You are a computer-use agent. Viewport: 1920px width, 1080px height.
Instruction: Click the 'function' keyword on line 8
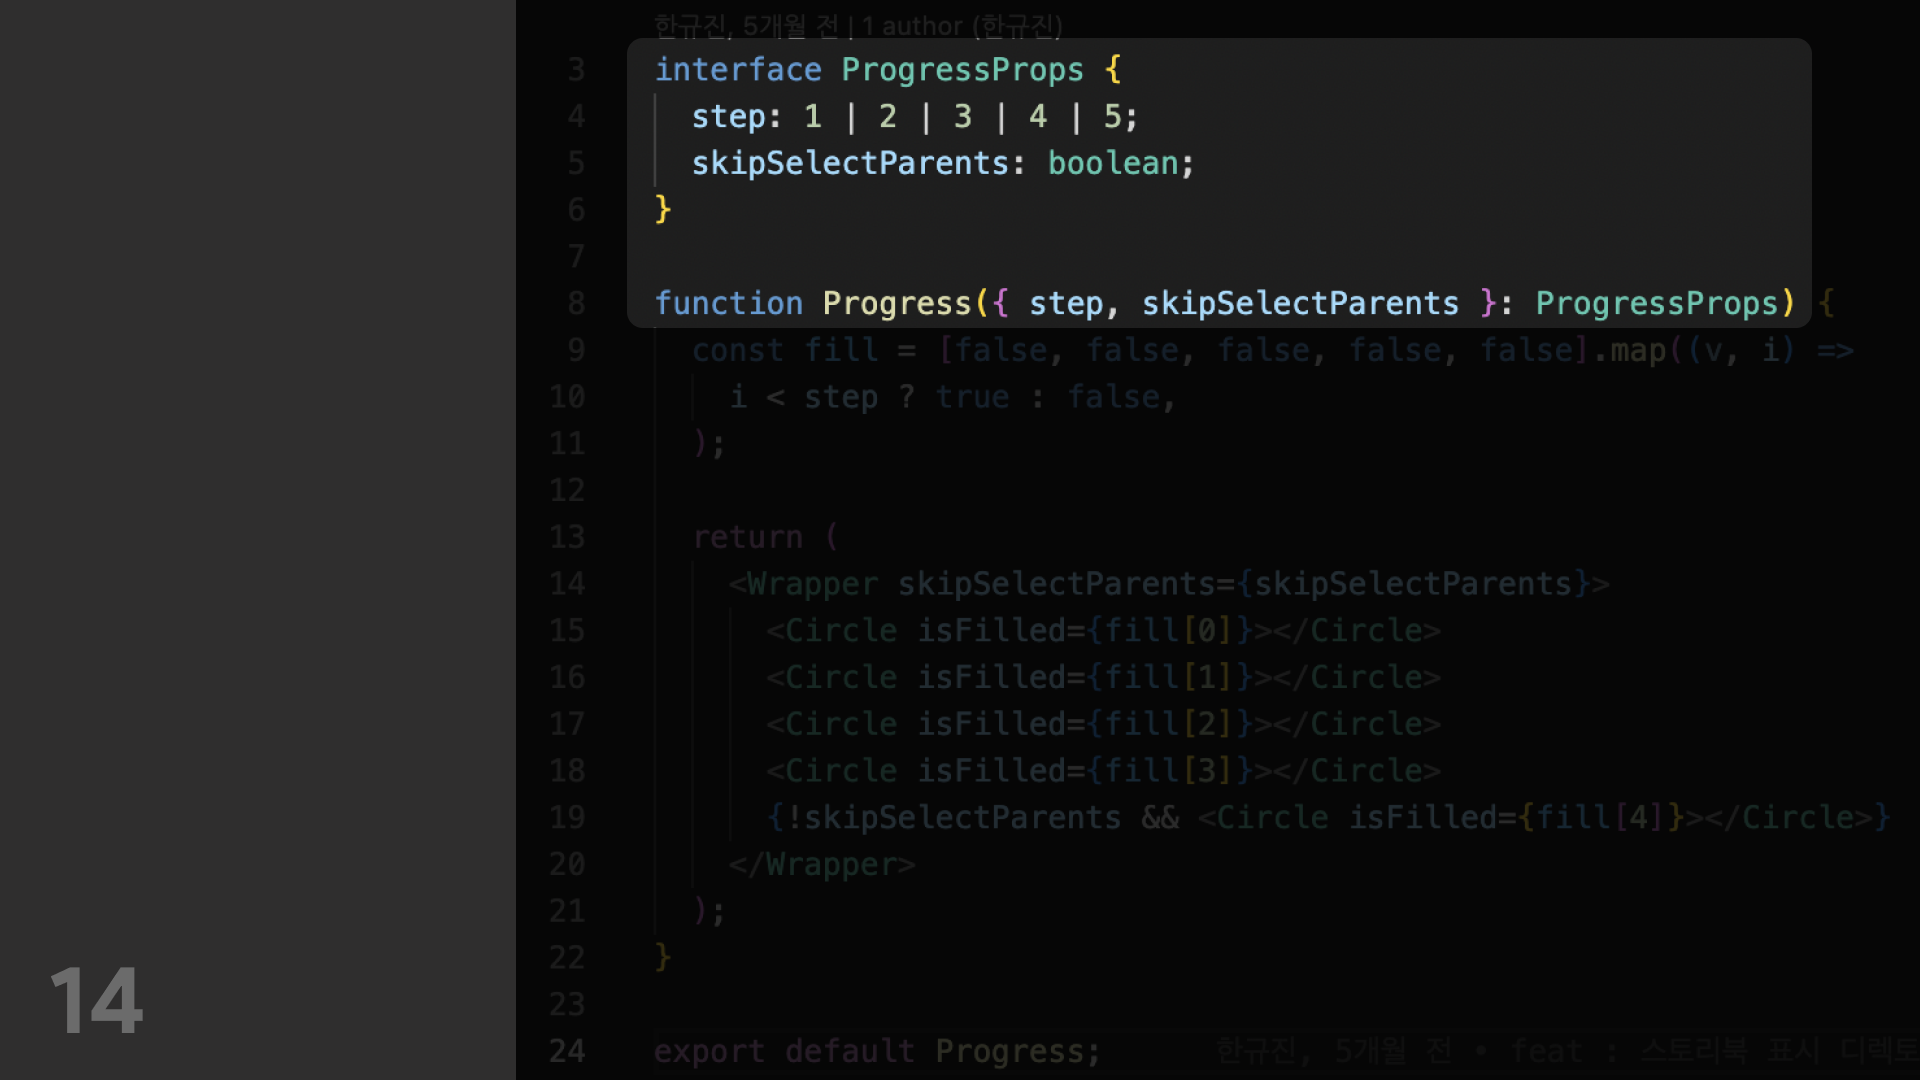728,303
